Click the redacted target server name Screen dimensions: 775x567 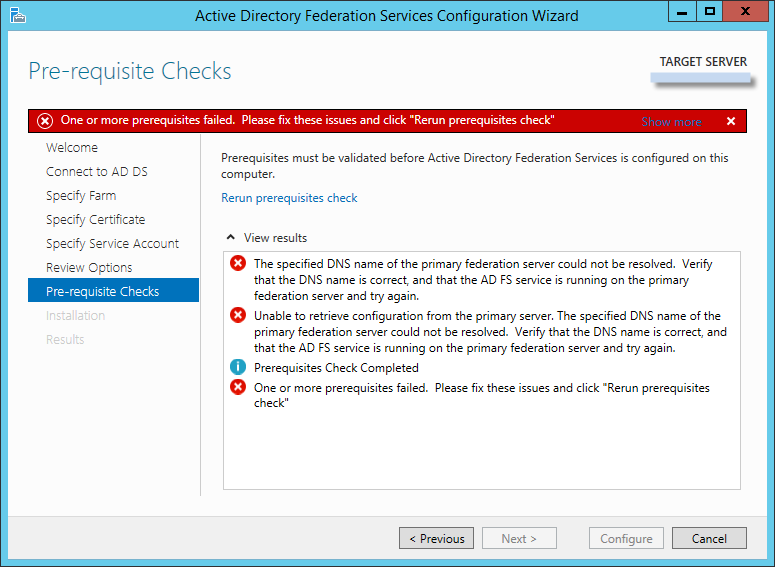701,78
